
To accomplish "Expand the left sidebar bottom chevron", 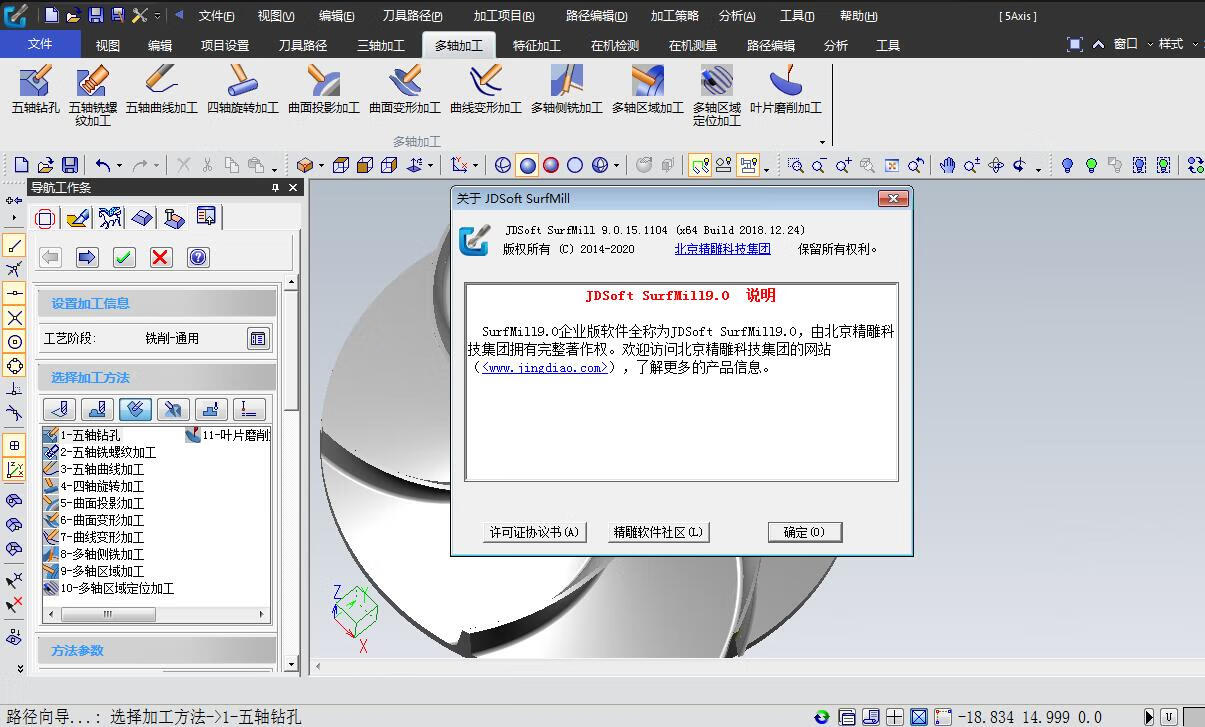I will 19,668.
